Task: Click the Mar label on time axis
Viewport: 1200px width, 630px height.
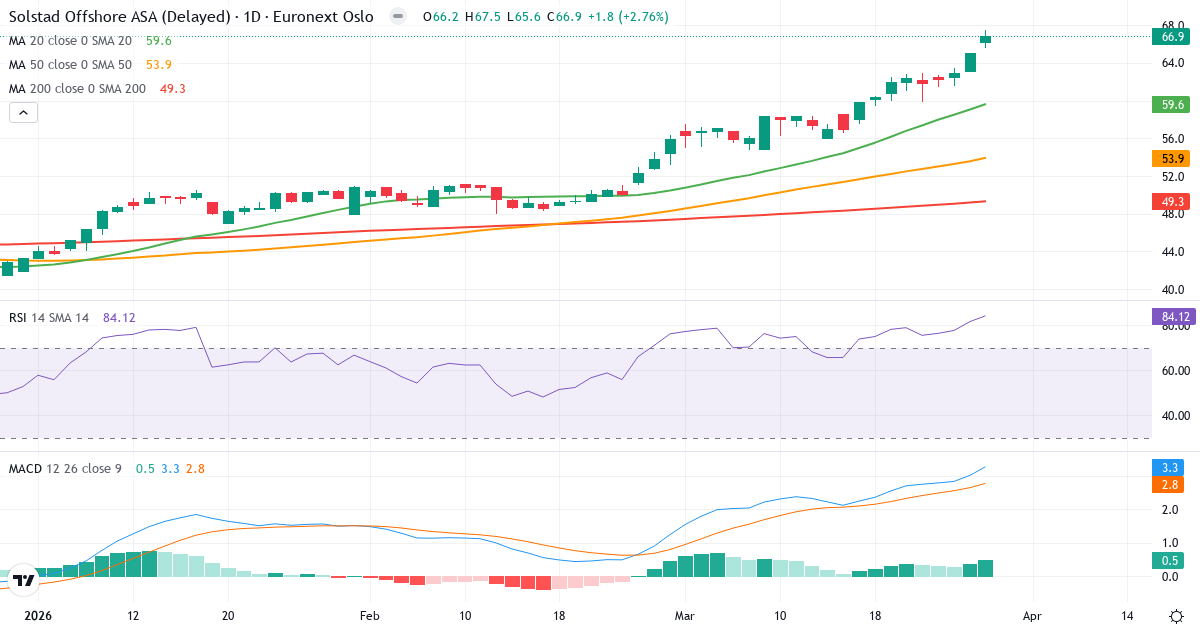Action: [x=684, y=617]
